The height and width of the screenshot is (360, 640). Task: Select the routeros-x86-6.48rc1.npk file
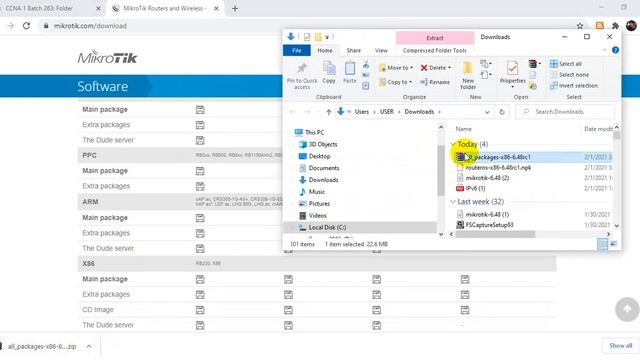498,167
